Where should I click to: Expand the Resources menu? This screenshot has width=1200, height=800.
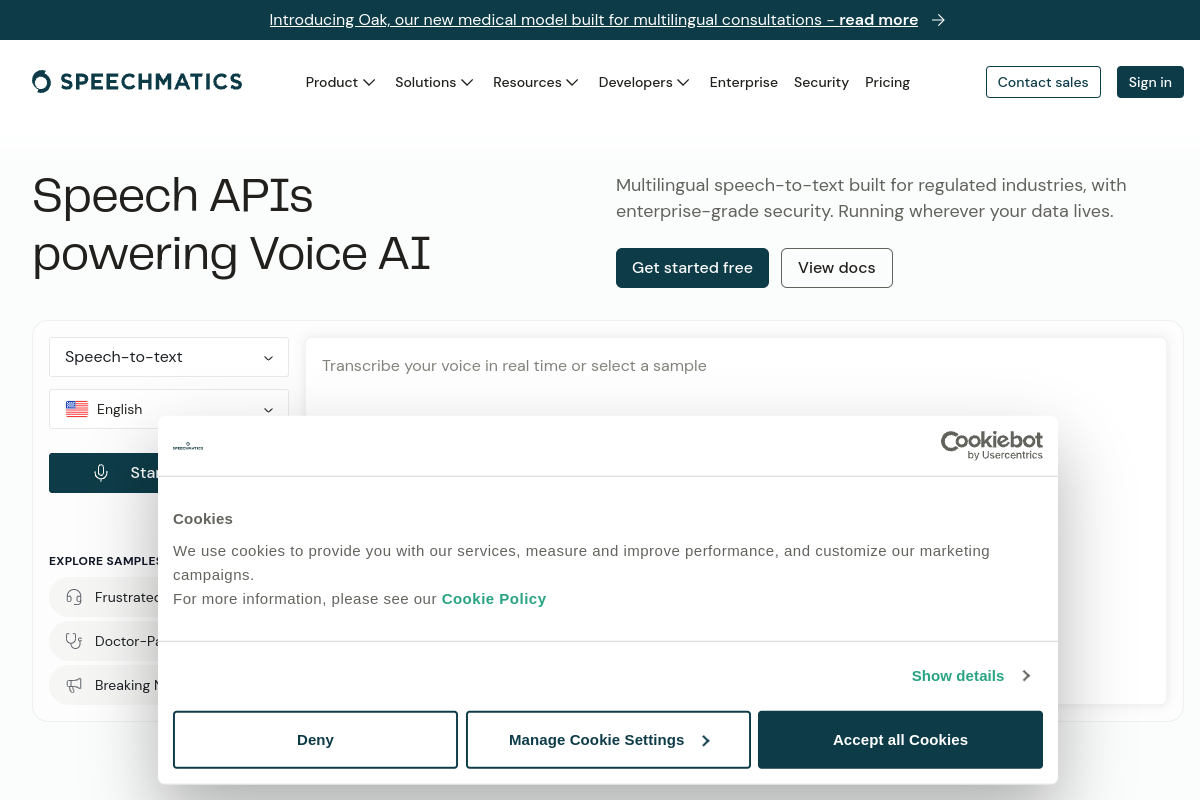coord(536,82)
